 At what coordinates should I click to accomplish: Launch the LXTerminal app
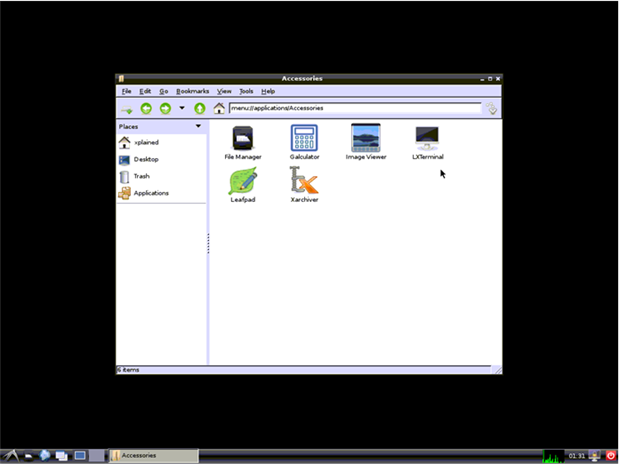428,142
